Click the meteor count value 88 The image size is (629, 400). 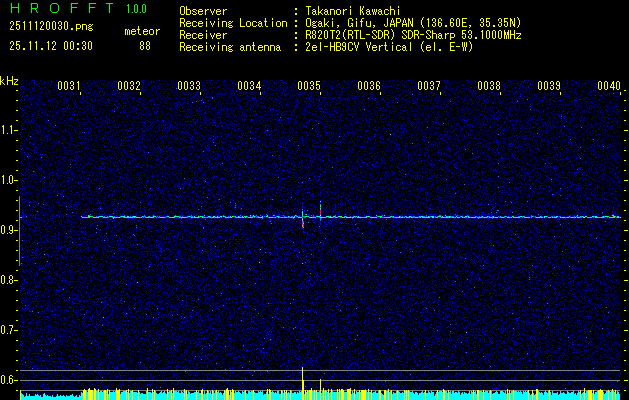(x=145, y=46)
